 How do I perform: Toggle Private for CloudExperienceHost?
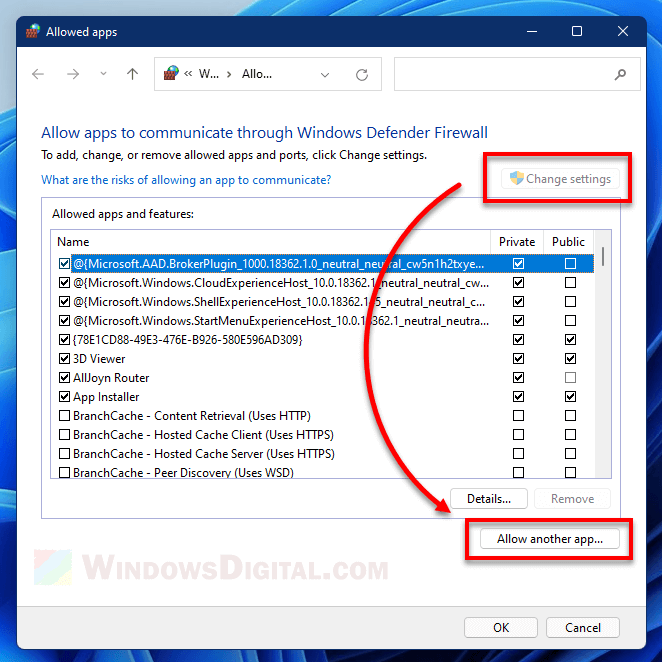pos(518,283)
